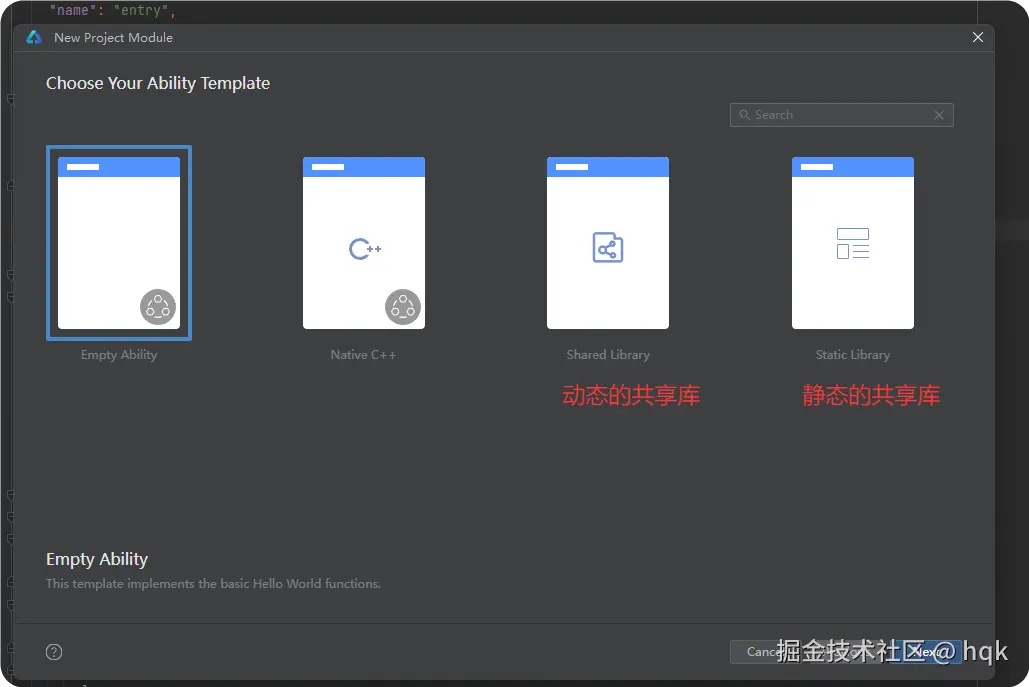
Task: Click the Empty Ability label under its card
Action: 118,354
